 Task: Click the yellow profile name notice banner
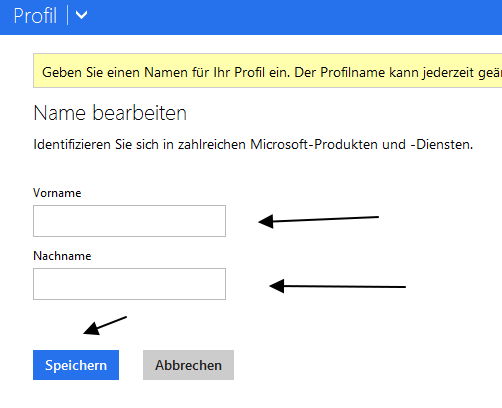click(268, 71)
